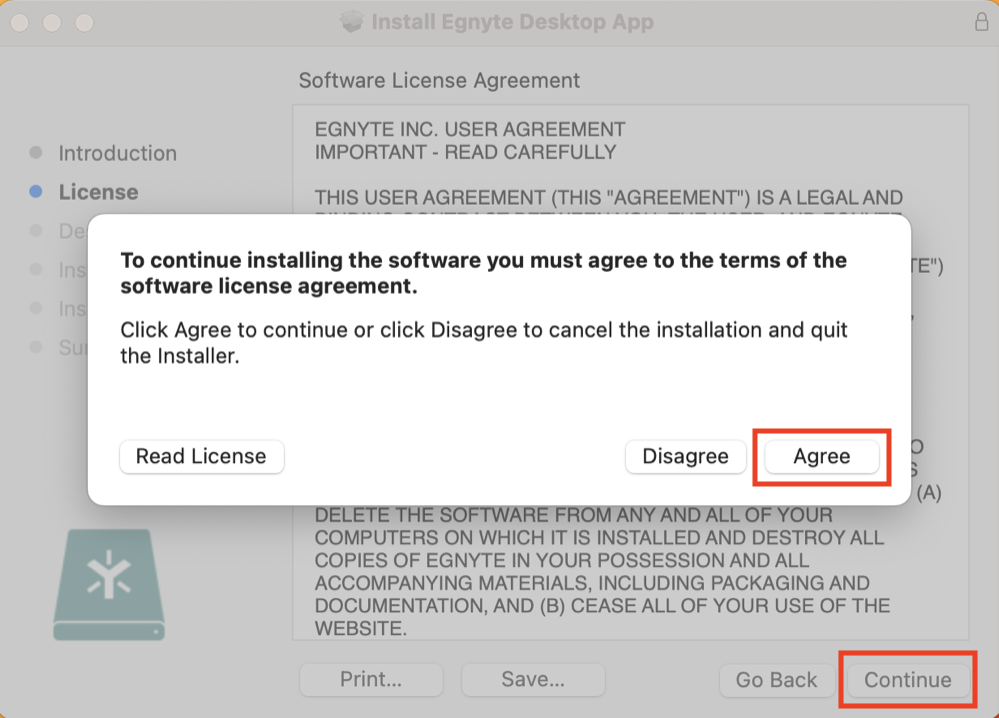The width and height of the screenshot is (999, 718).
Task: Click the 'IMPORTANT - READ CAREFULLY' line
Action: tap(466, 152)
